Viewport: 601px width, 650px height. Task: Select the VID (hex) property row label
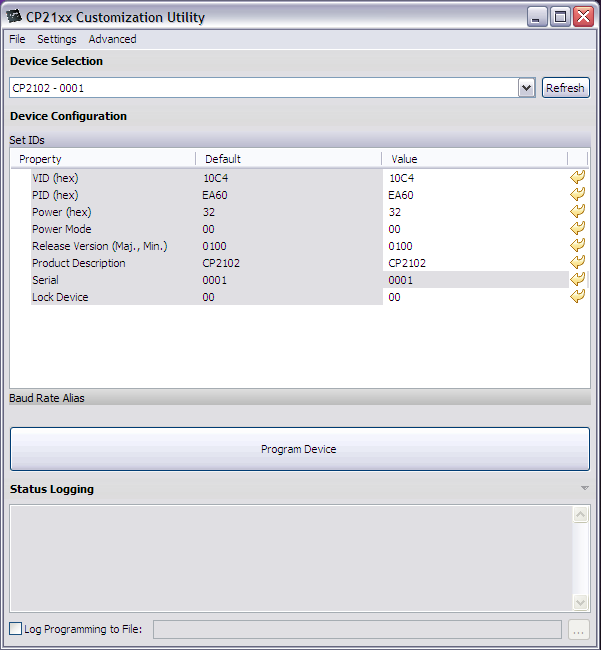[55, 178]
